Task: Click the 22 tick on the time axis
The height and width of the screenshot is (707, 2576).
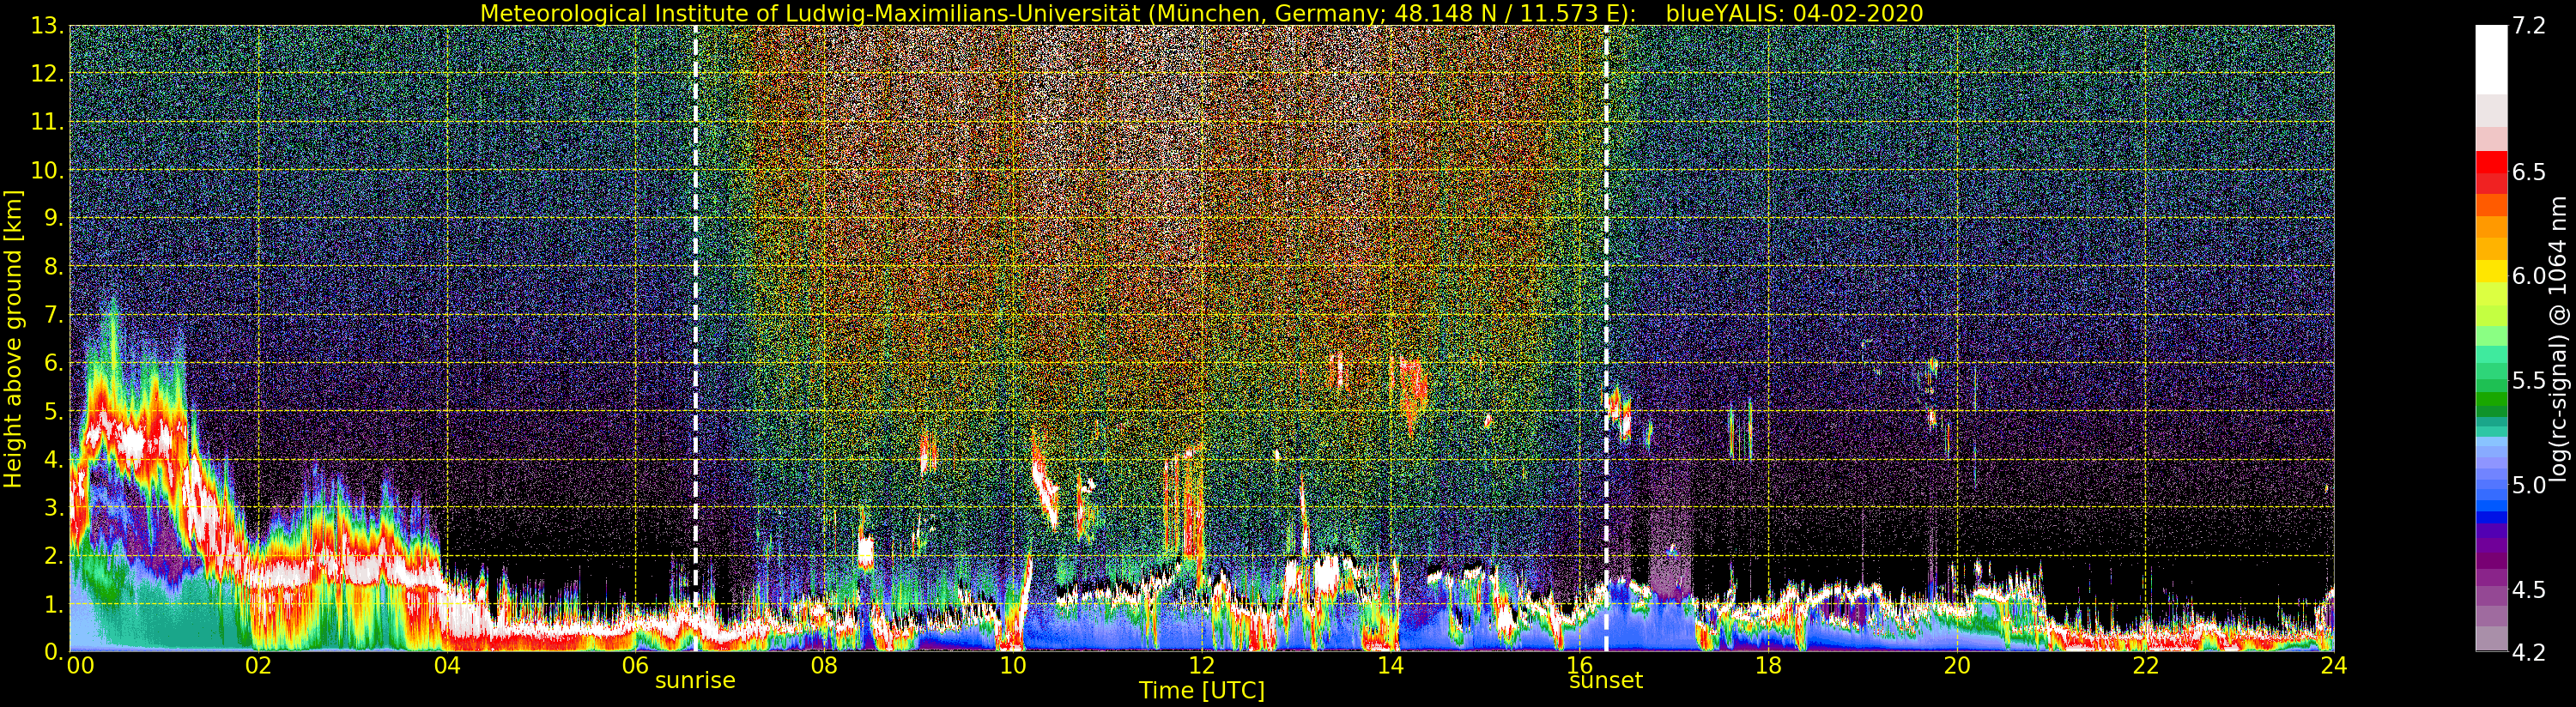Action: (x=2146, y=665)
